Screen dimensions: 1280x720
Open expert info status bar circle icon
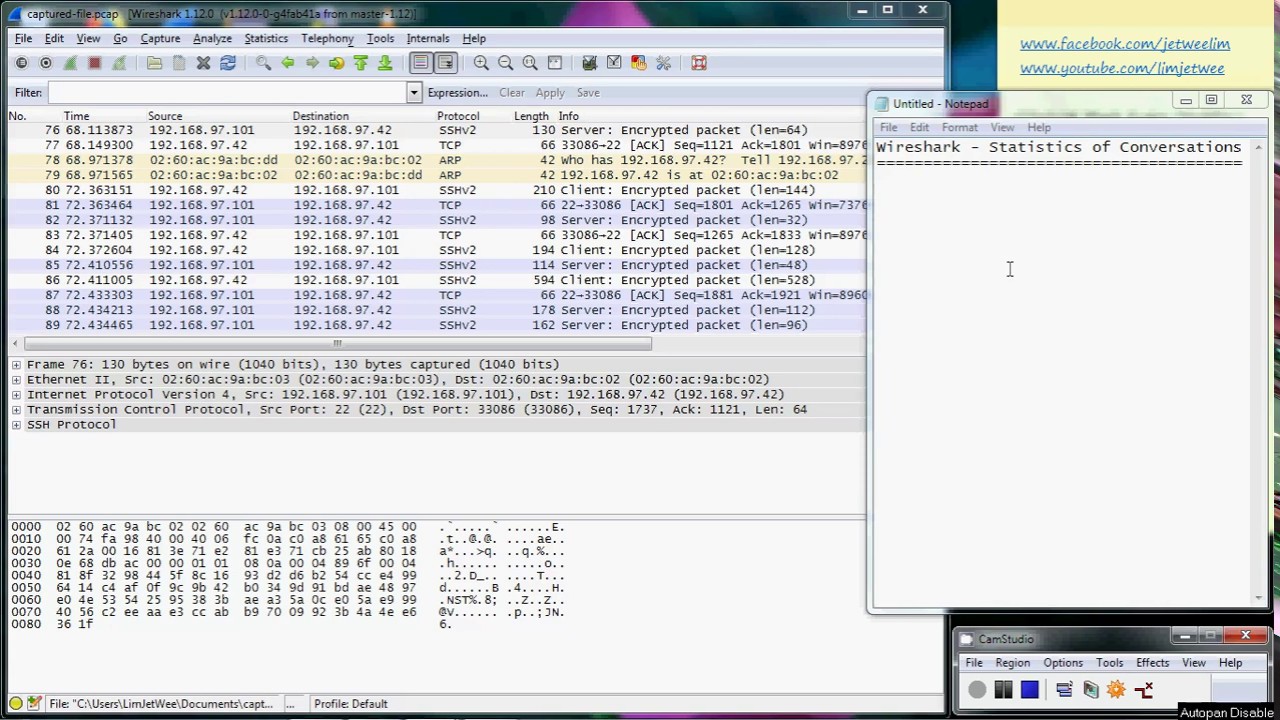tap(16, 704)
